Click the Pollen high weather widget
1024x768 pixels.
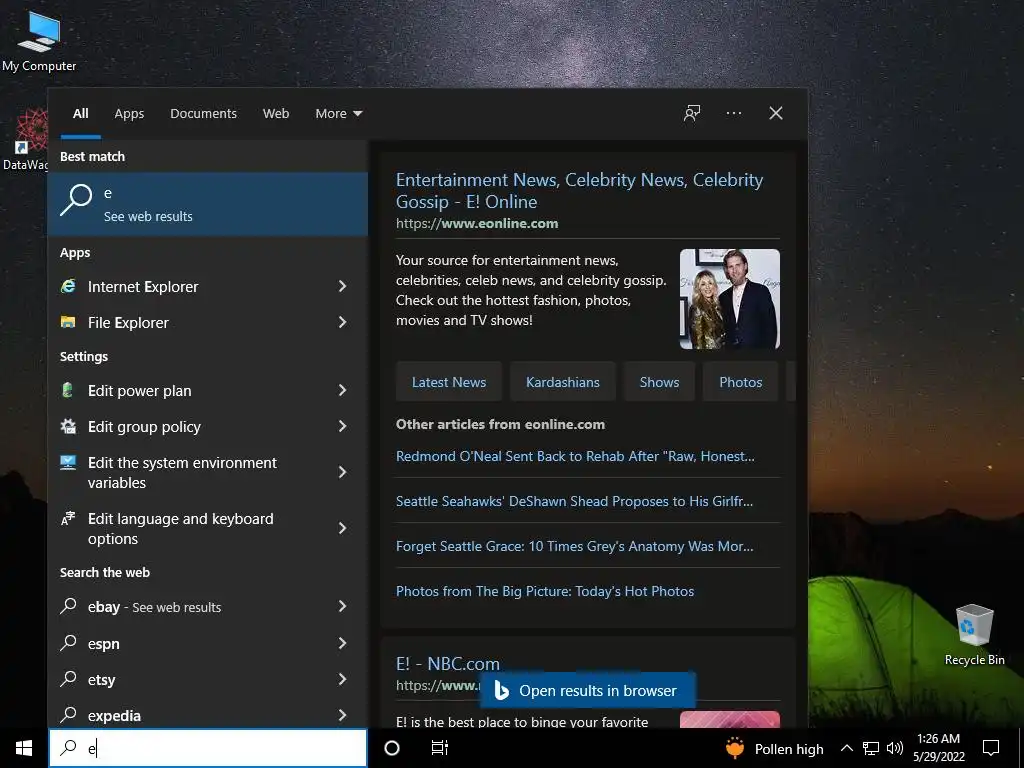click(775, 748)
